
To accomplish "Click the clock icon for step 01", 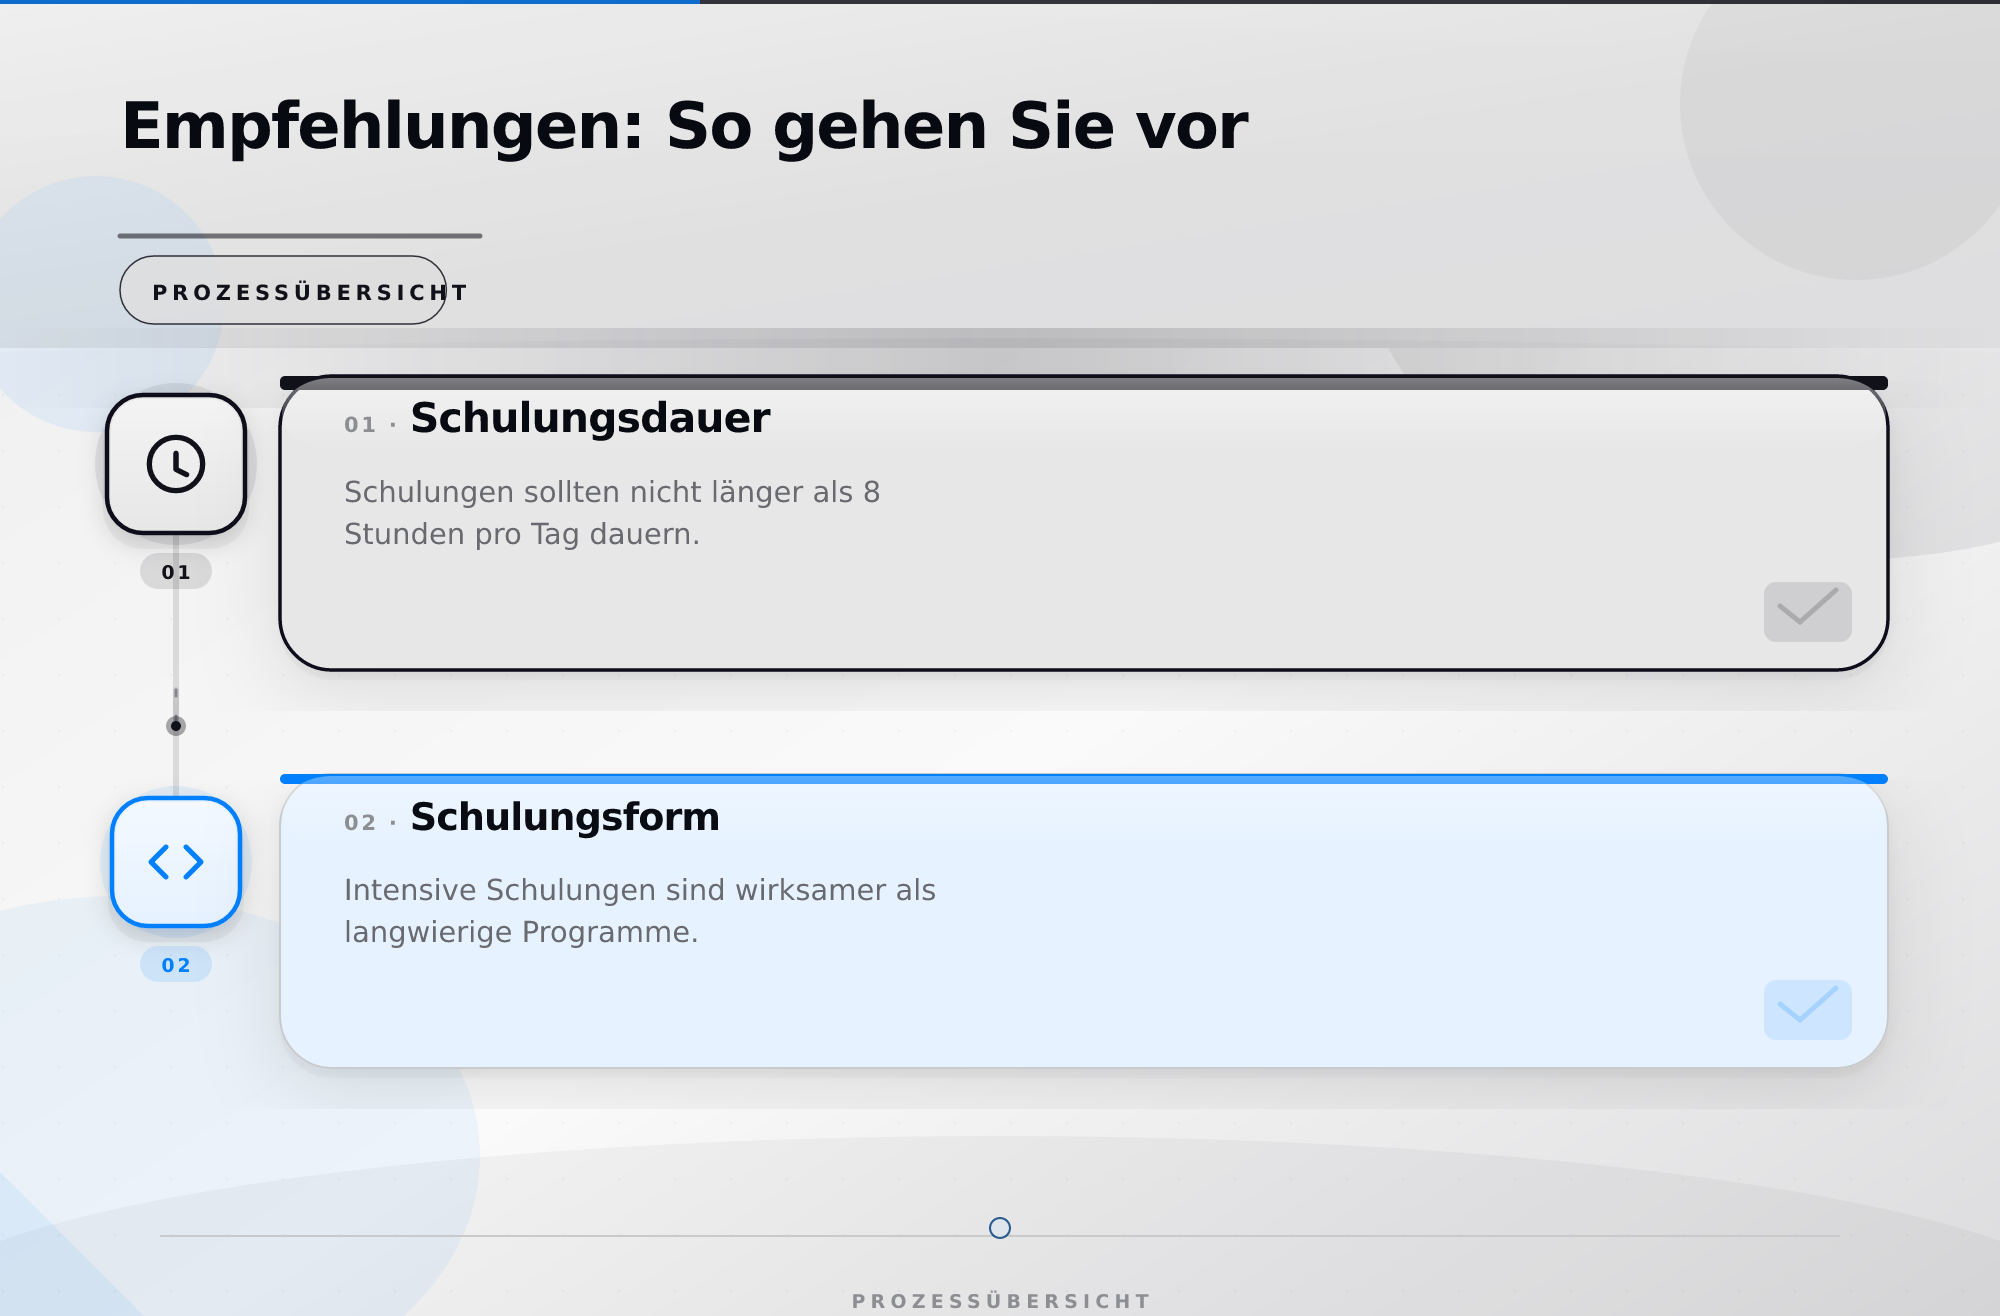I will [x=176, y=464].
